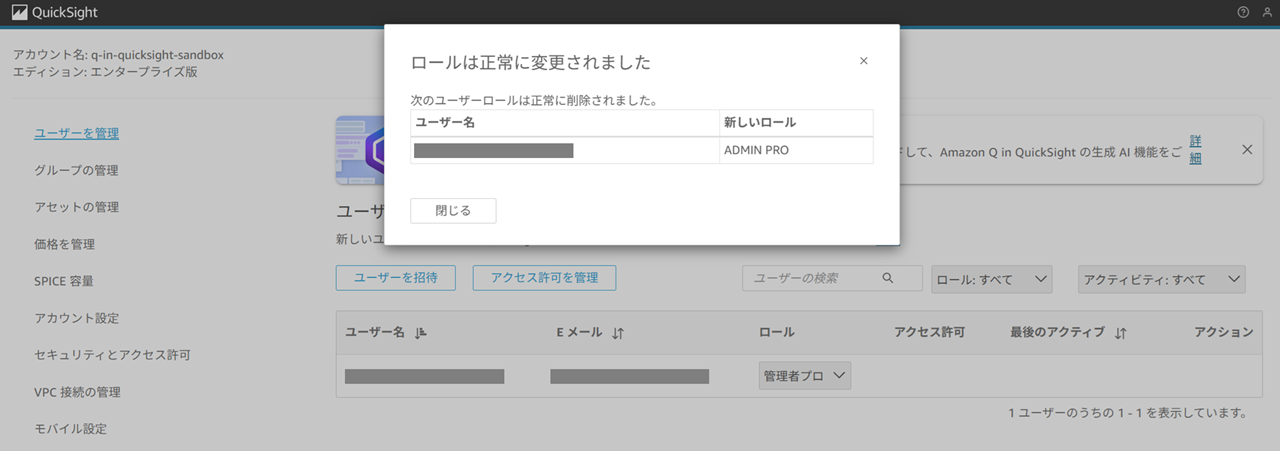This screenshot has height=451, width=1280.
Task: Click the dialog title ロールは正常に変更されました
Action: coord(531,62)
